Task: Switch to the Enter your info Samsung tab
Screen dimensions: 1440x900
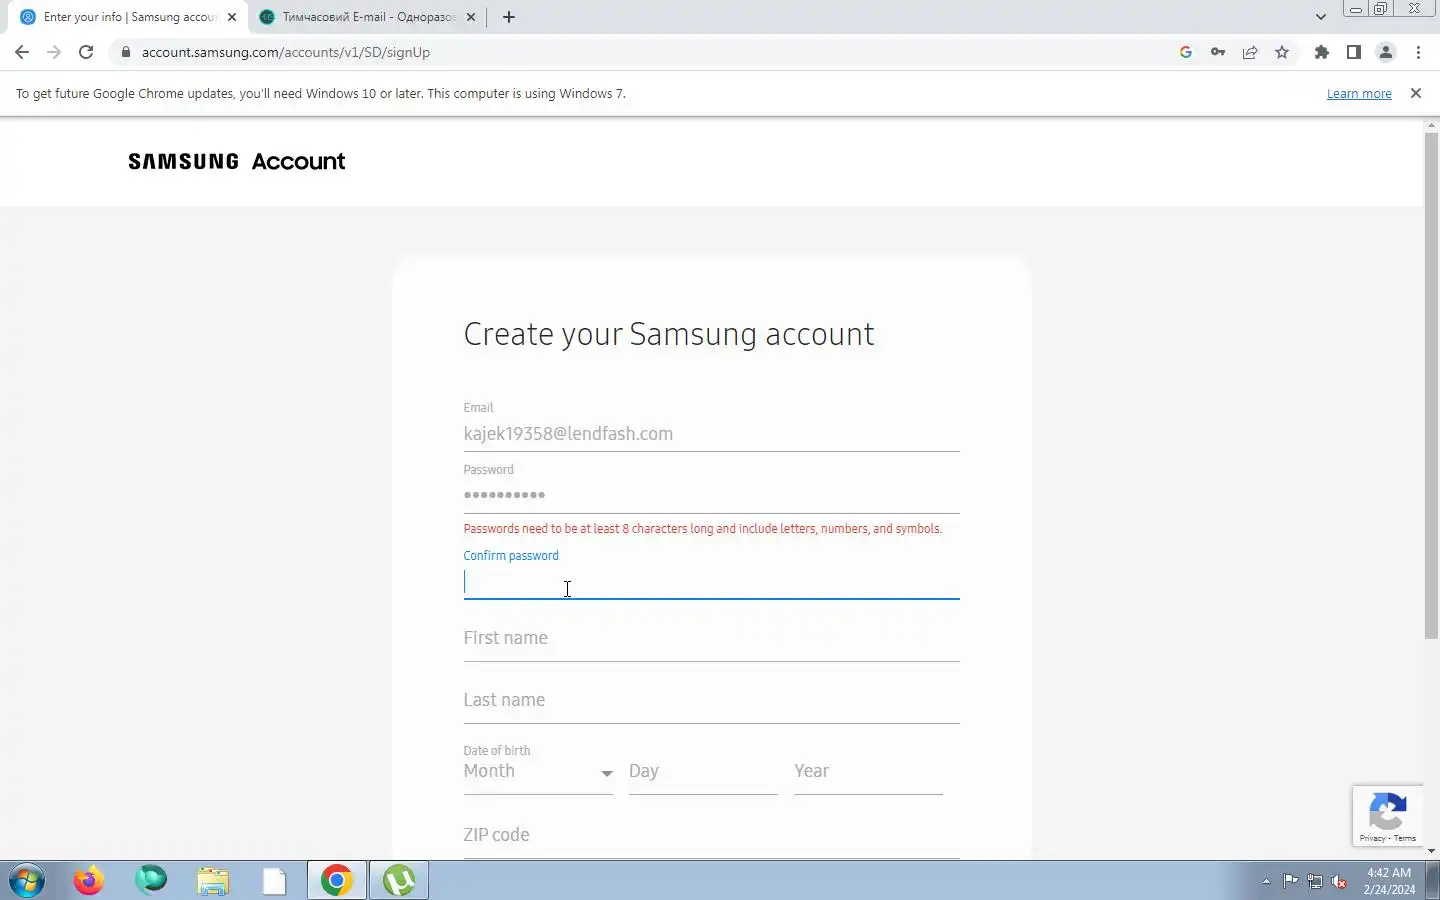Action: (128, 17)
